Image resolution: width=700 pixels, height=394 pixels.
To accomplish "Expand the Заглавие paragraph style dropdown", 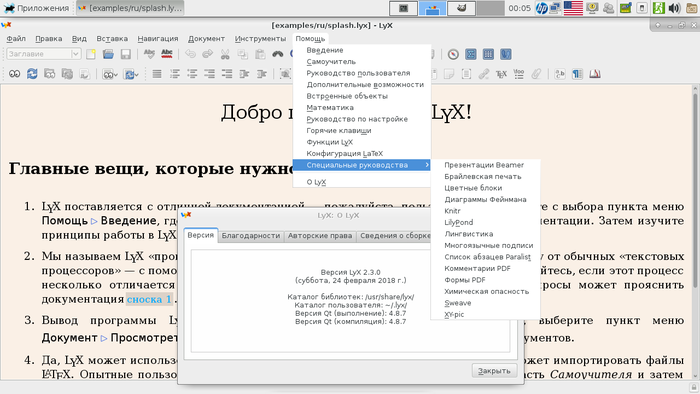I will tap(75, 54).
